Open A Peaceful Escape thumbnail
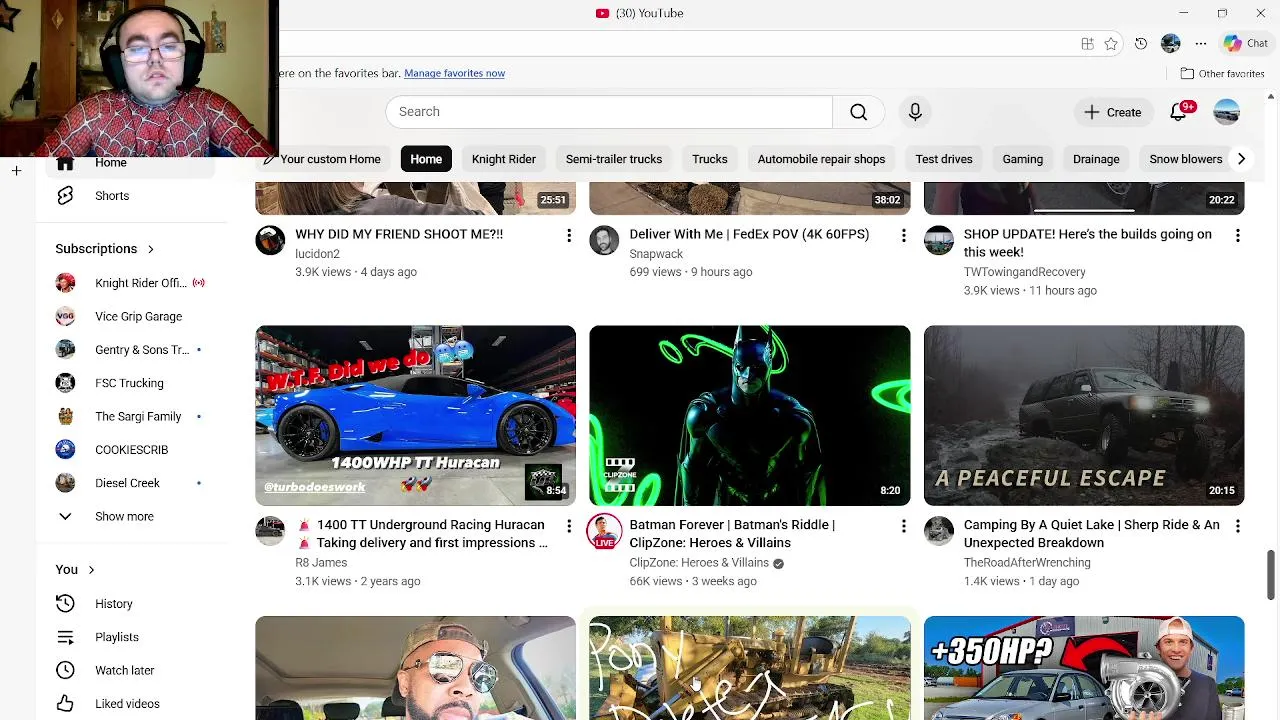Image resolution: width=1280 pixels, height=720 pixels. [1084, 415]
